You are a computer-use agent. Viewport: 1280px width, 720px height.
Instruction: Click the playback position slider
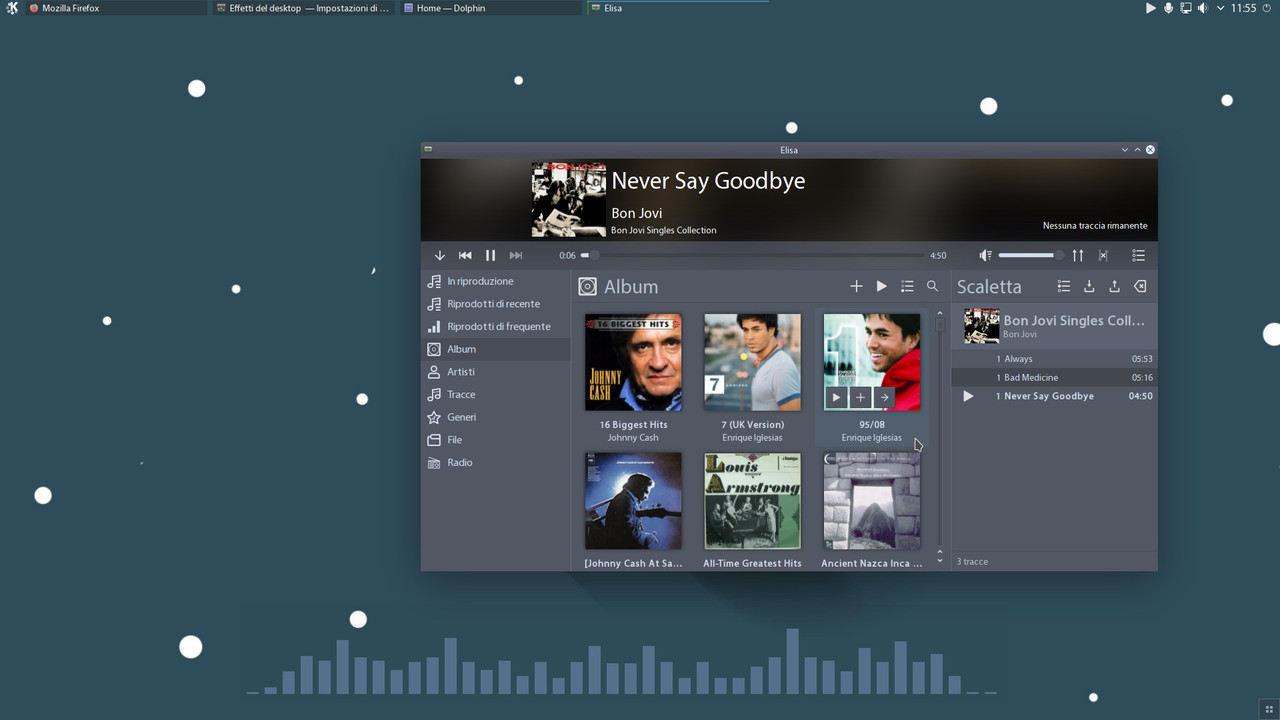752,256
